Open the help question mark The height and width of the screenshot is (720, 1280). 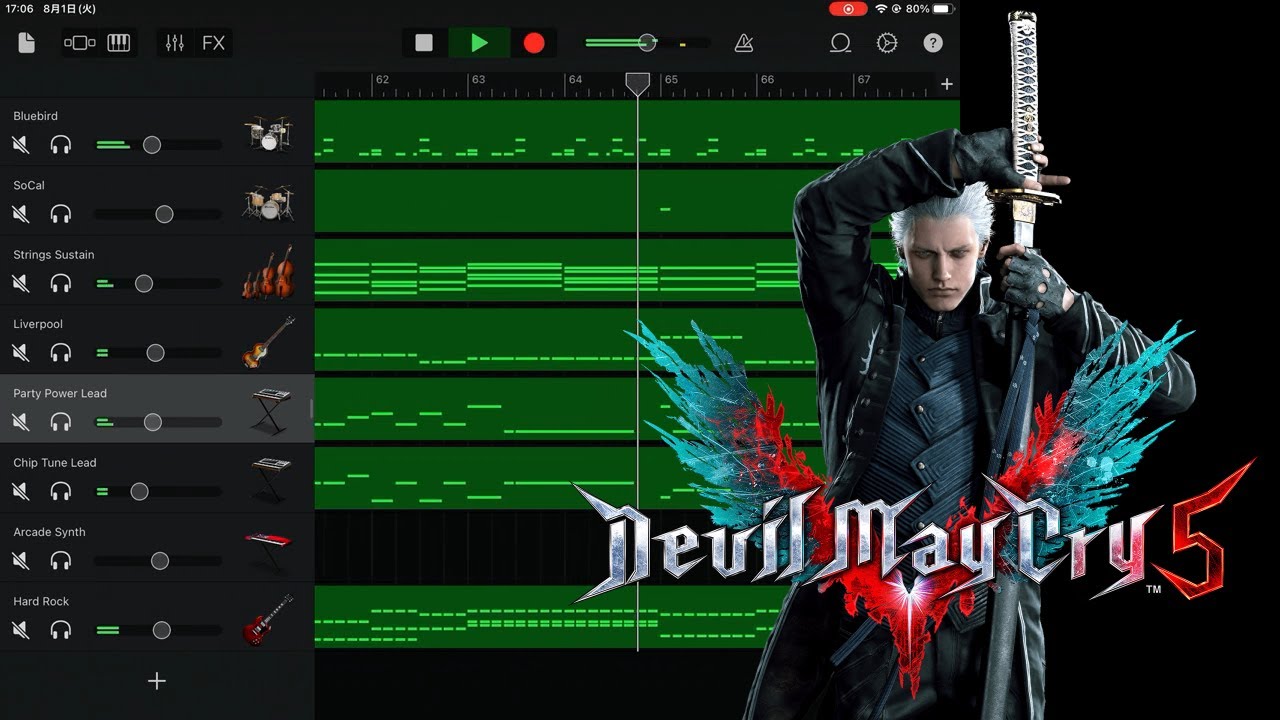933,43
